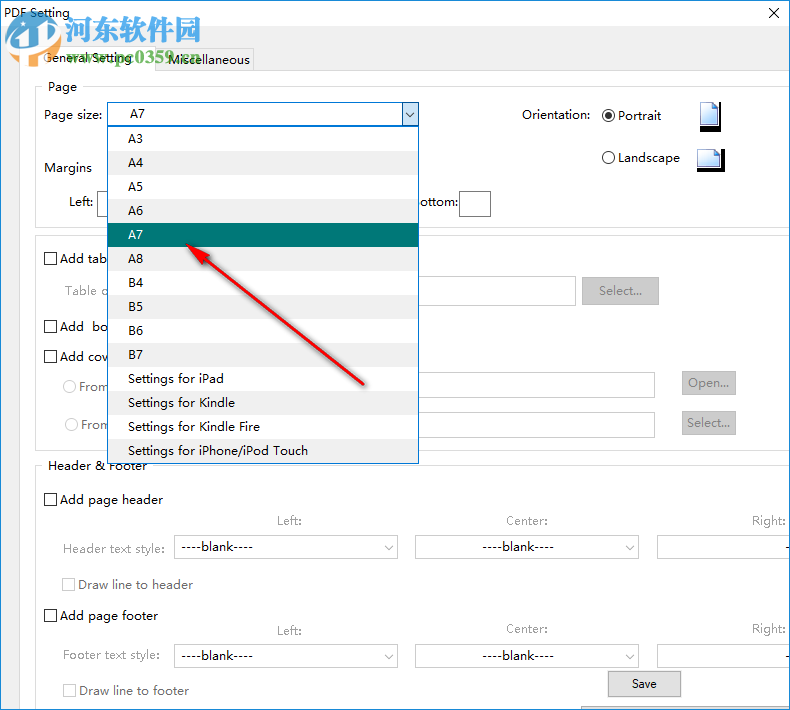The image size is (790, 710).
Task: Toggle Draw line to footer checkbox
Action: pyautogui.click(x=69, y=690)
